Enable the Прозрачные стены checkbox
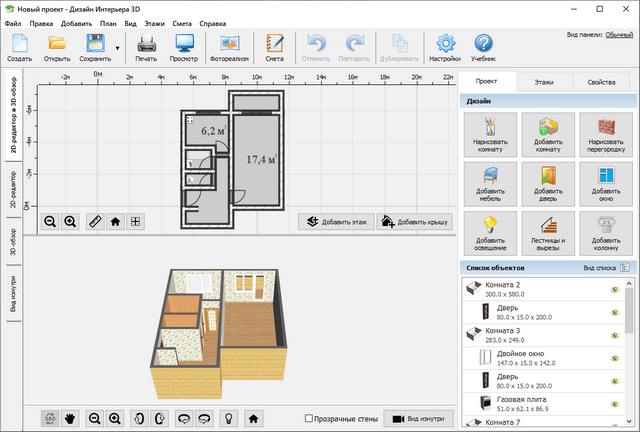Screen dimensions: 640x432 tap(309, 418)
